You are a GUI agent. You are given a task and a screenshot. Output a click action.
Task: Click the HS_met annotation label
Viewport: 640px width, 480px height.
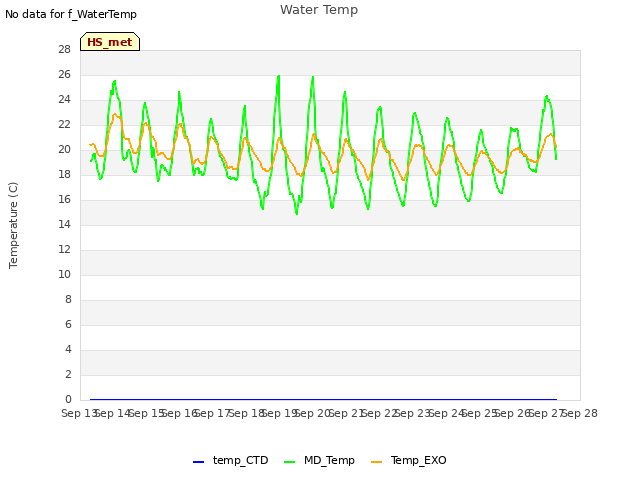tap(110, 42)
